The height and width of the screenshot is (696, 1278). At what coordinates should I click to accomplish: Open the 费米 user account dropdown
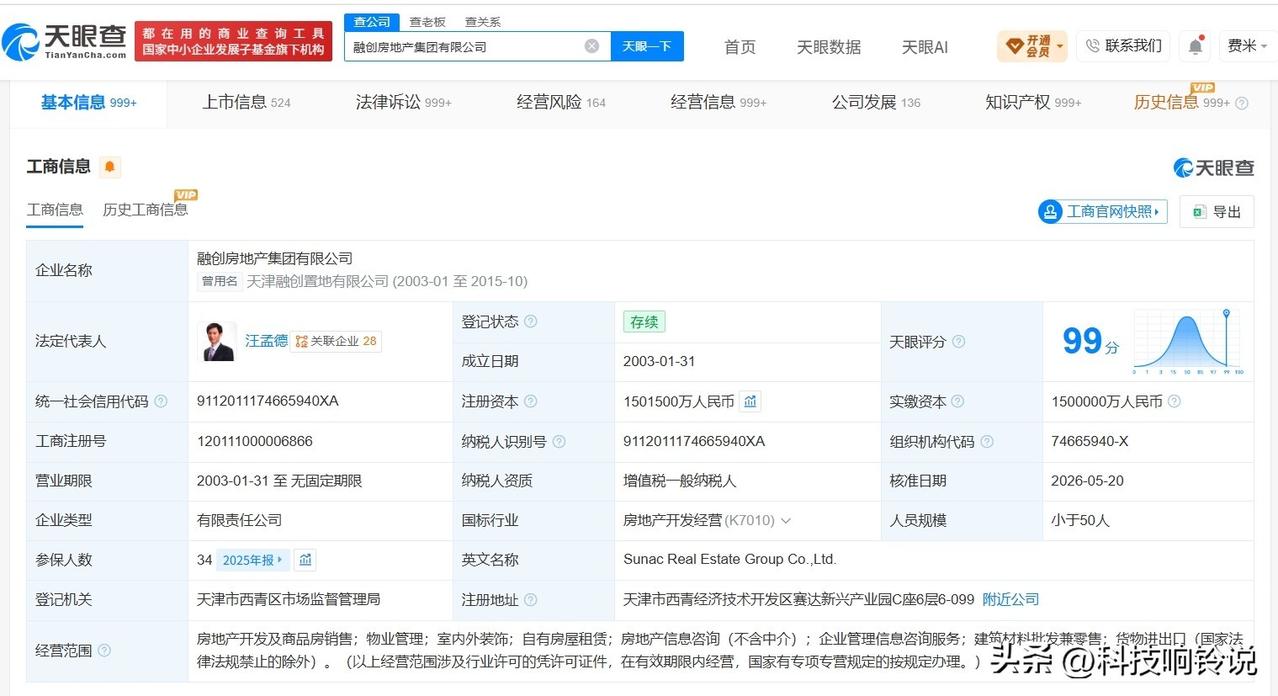pos(1248,46)
